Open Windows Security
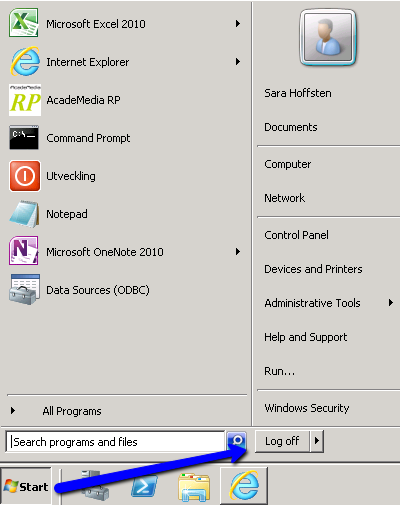This screenshot has height=505, width=400. click(307, 408)
